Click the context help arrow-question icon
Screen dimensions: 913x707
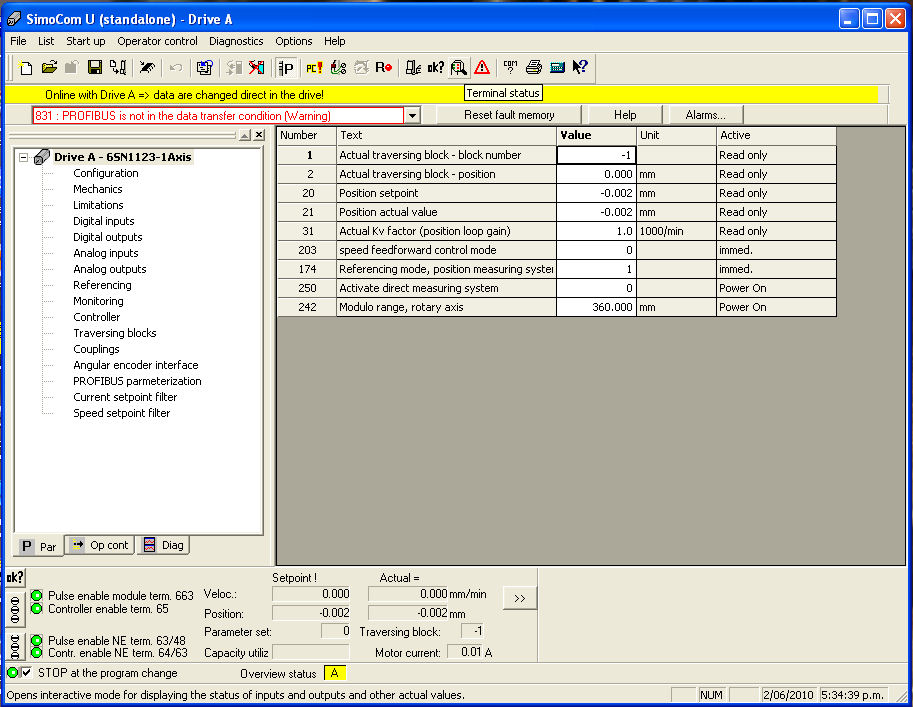coord(580,68)
